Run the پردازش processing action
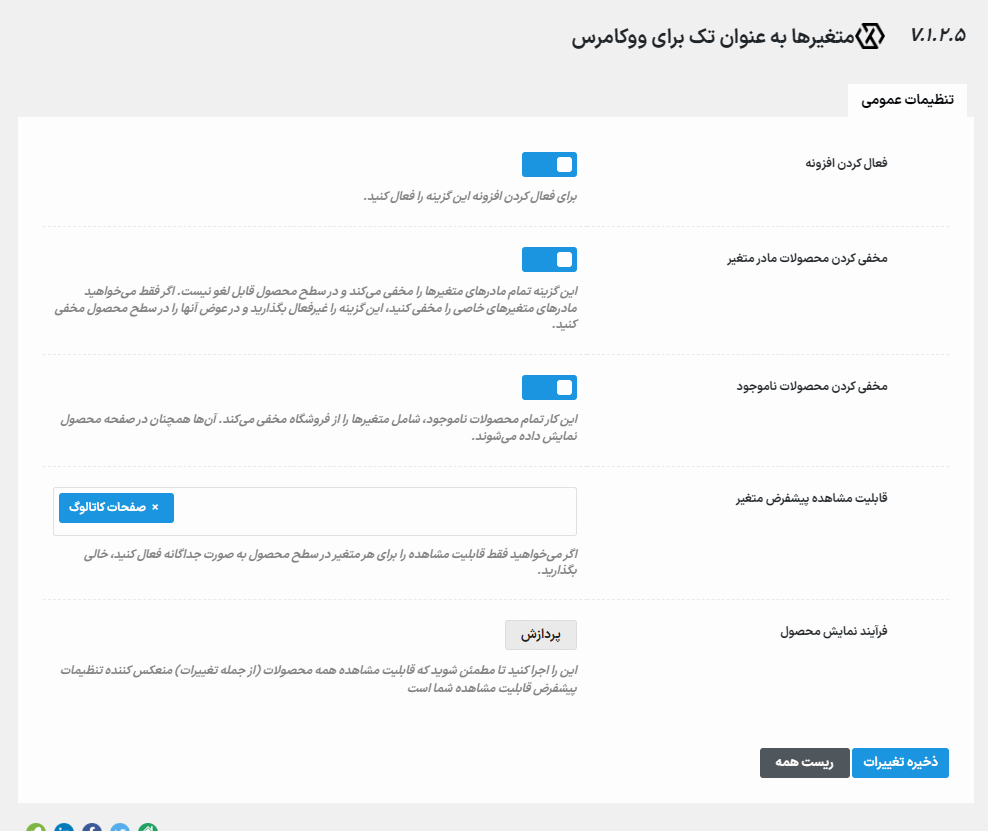The height and width of the screenshot is (831, 988). pyautogui.click(x=541, y=634)
